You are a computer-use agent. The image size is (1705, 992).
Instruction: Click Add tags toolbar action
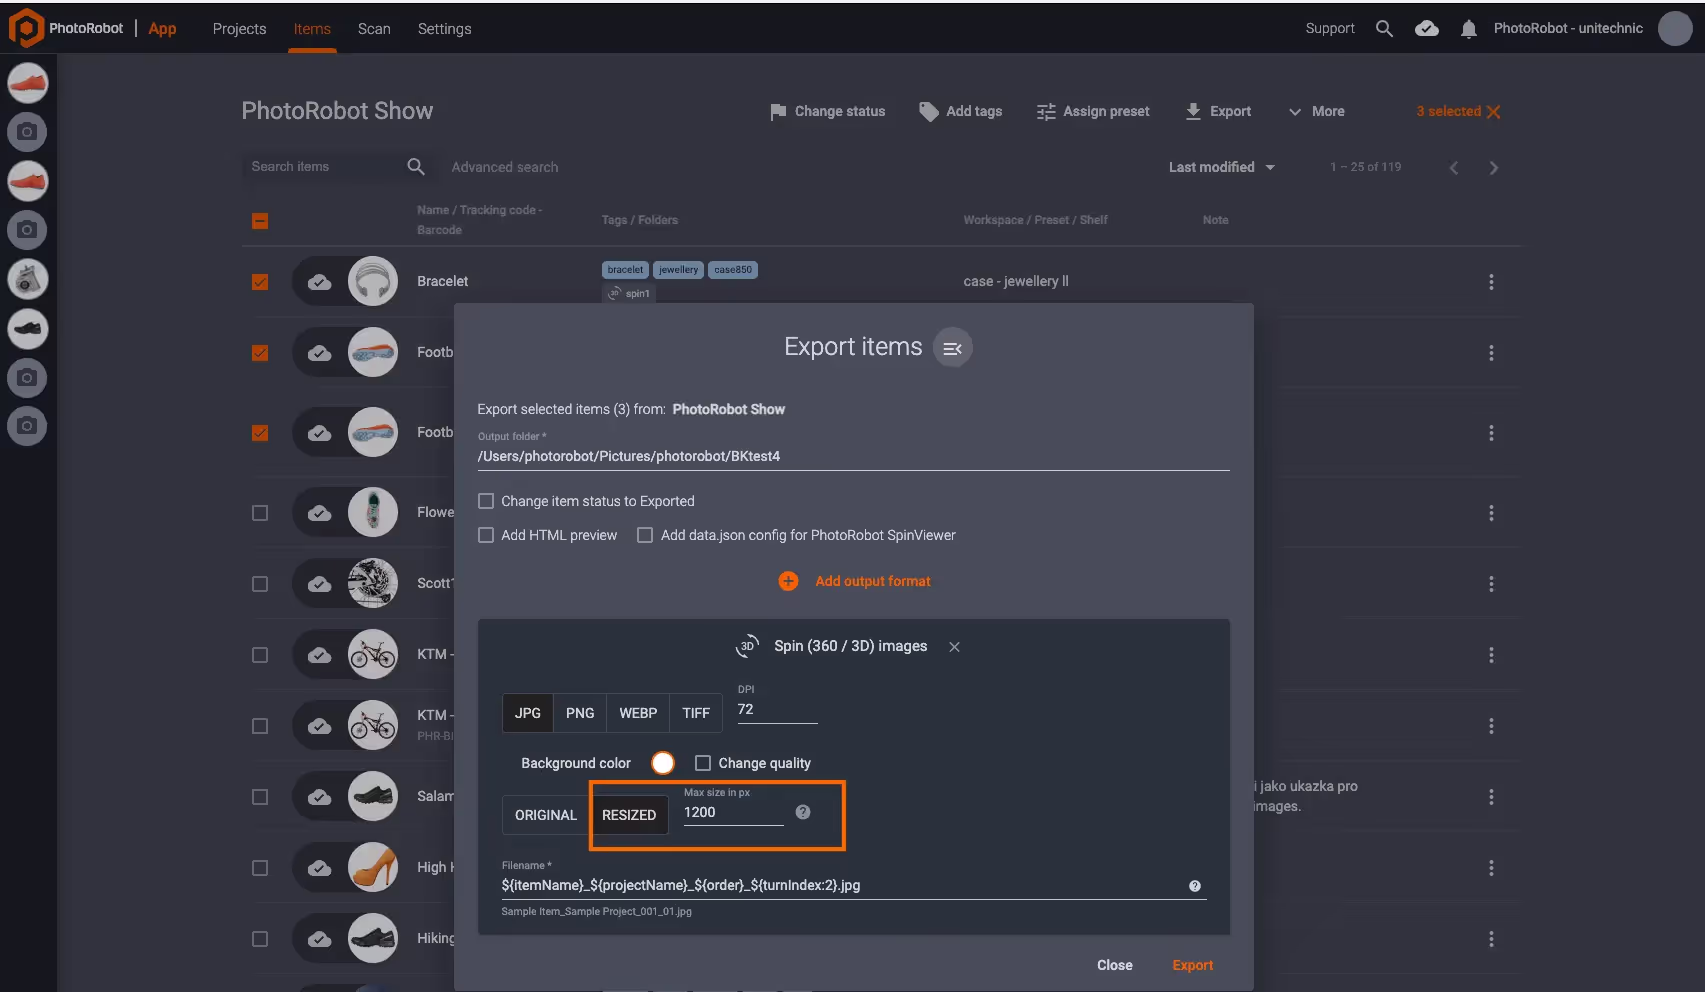coord(960,111)
